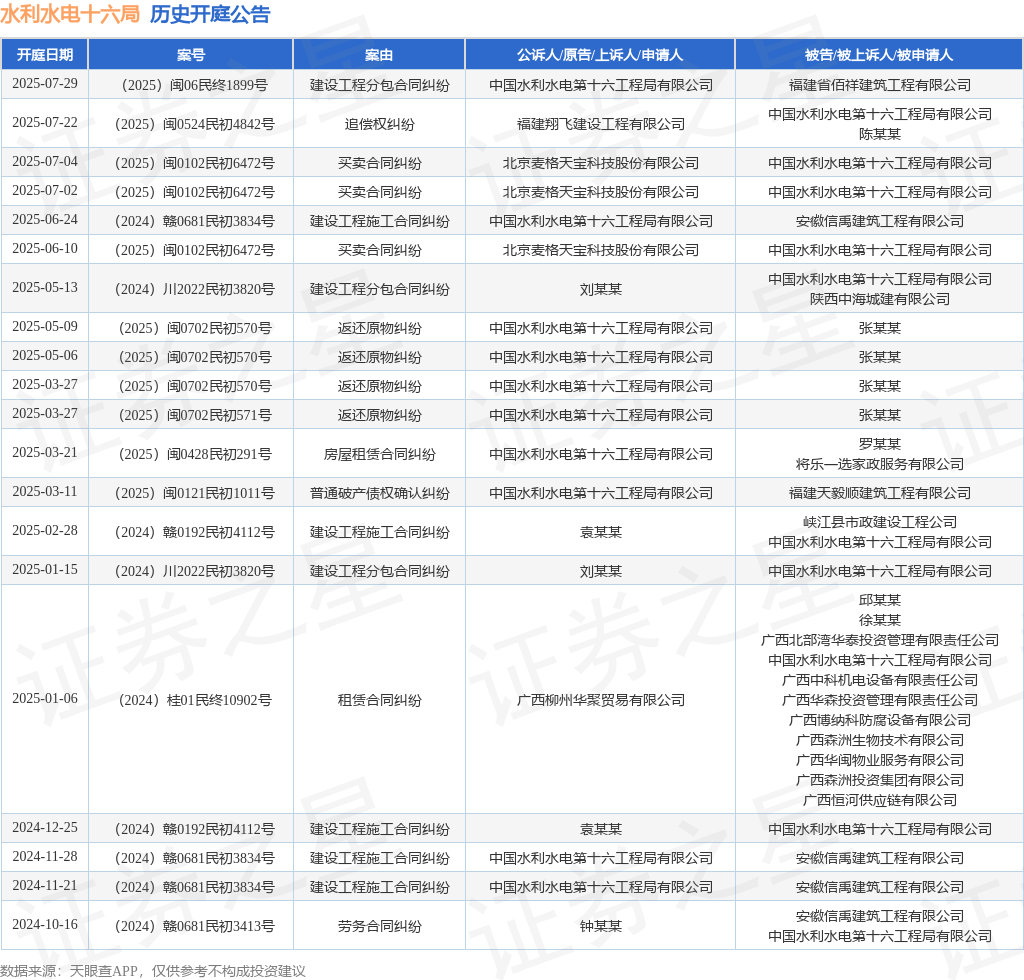Select the date cell "2024-12-25"
Image resolution: width=1024 pixels, height=980 pixels.
tap(44, 828)
